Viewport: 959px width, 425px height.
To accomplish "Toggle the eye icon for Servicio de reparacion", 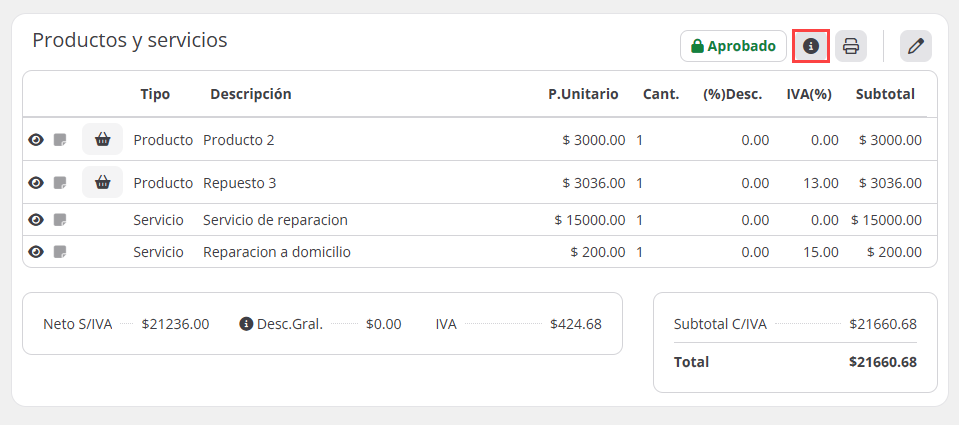I will (x=36, y=220).
